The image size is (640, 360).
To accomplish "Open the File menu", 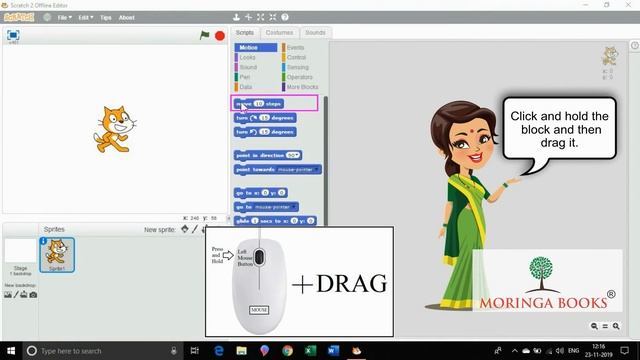I will click(64, 18).
